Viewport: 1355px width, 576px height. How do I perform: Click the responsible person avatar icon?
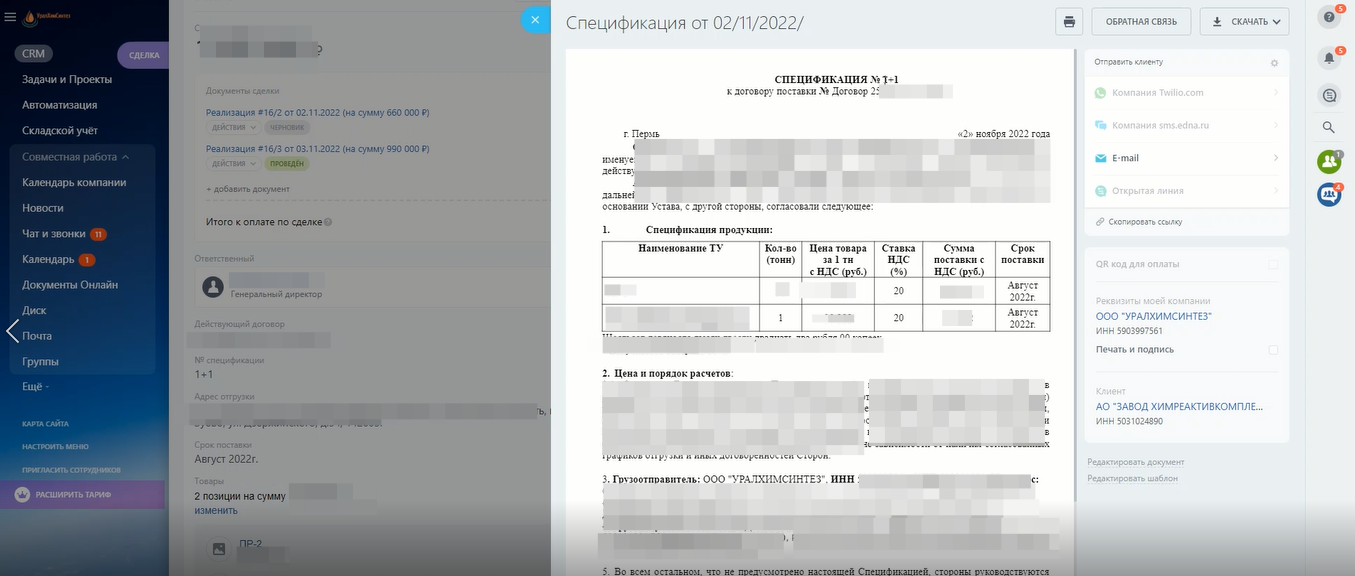point(212,287)
